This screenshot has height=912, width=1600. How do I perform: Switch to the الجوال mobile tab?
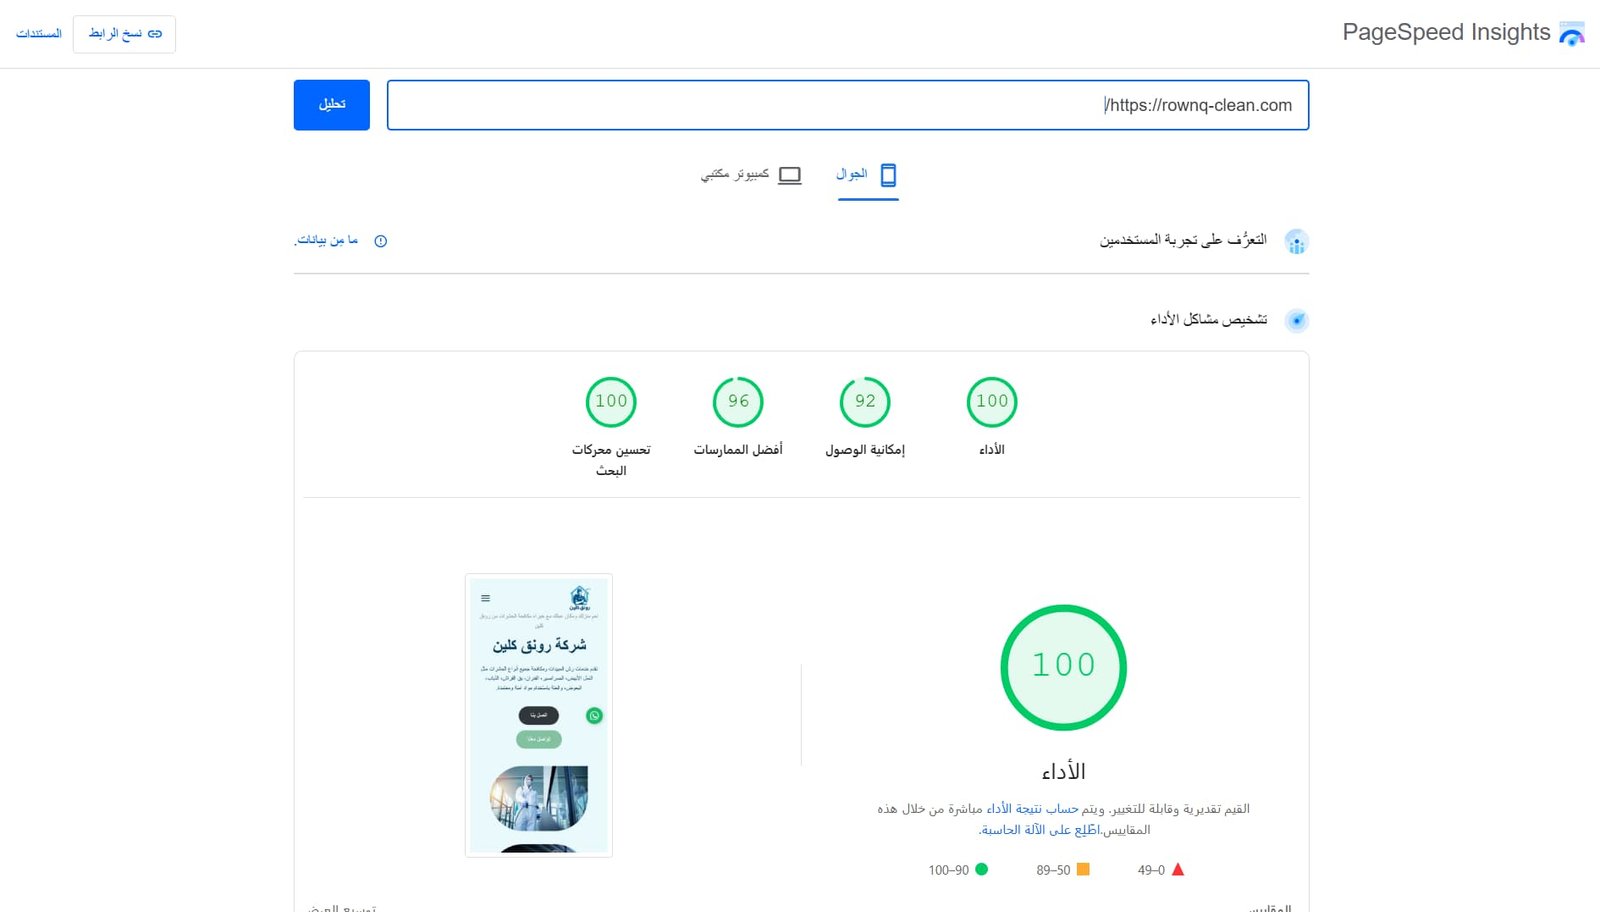click(867, 175)
